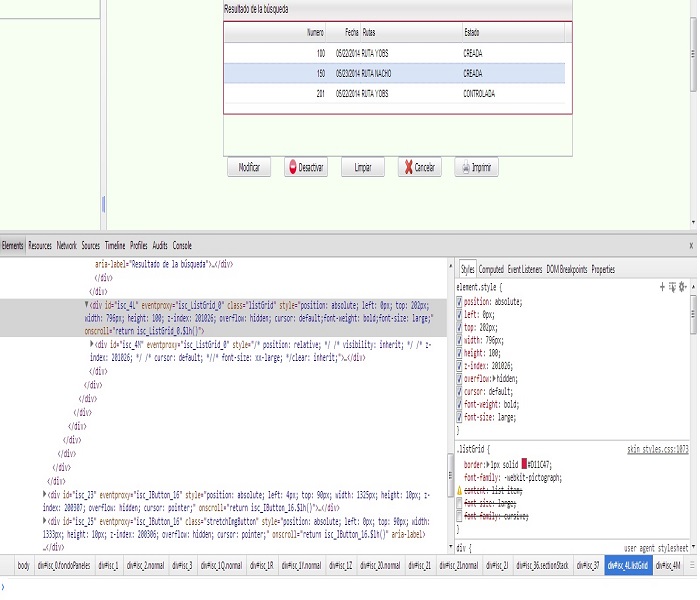Click the Imprimir printer button
This screenshot has height=600, width=700.
[476, 168]
